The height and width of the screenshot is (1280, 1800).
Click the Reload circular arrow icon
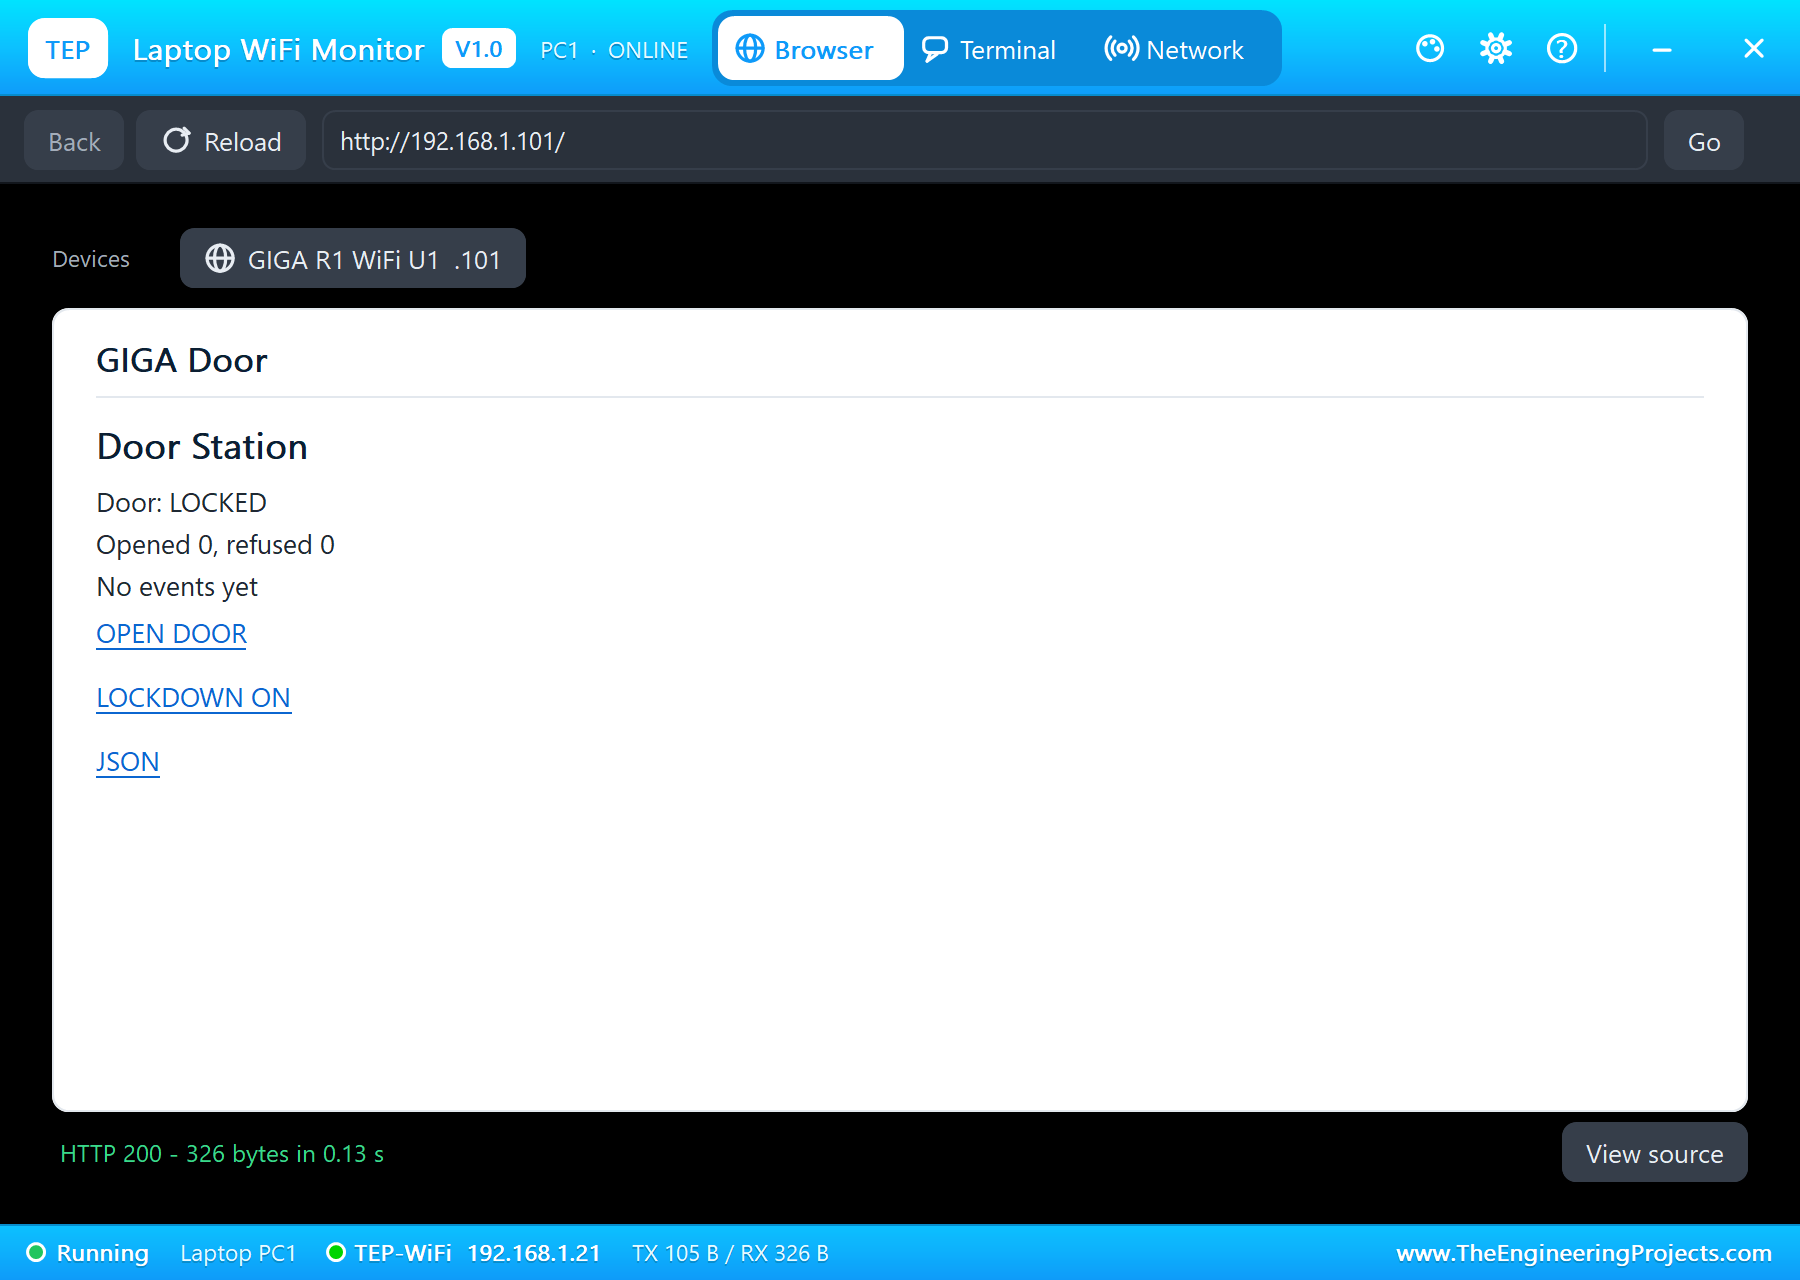177,140
